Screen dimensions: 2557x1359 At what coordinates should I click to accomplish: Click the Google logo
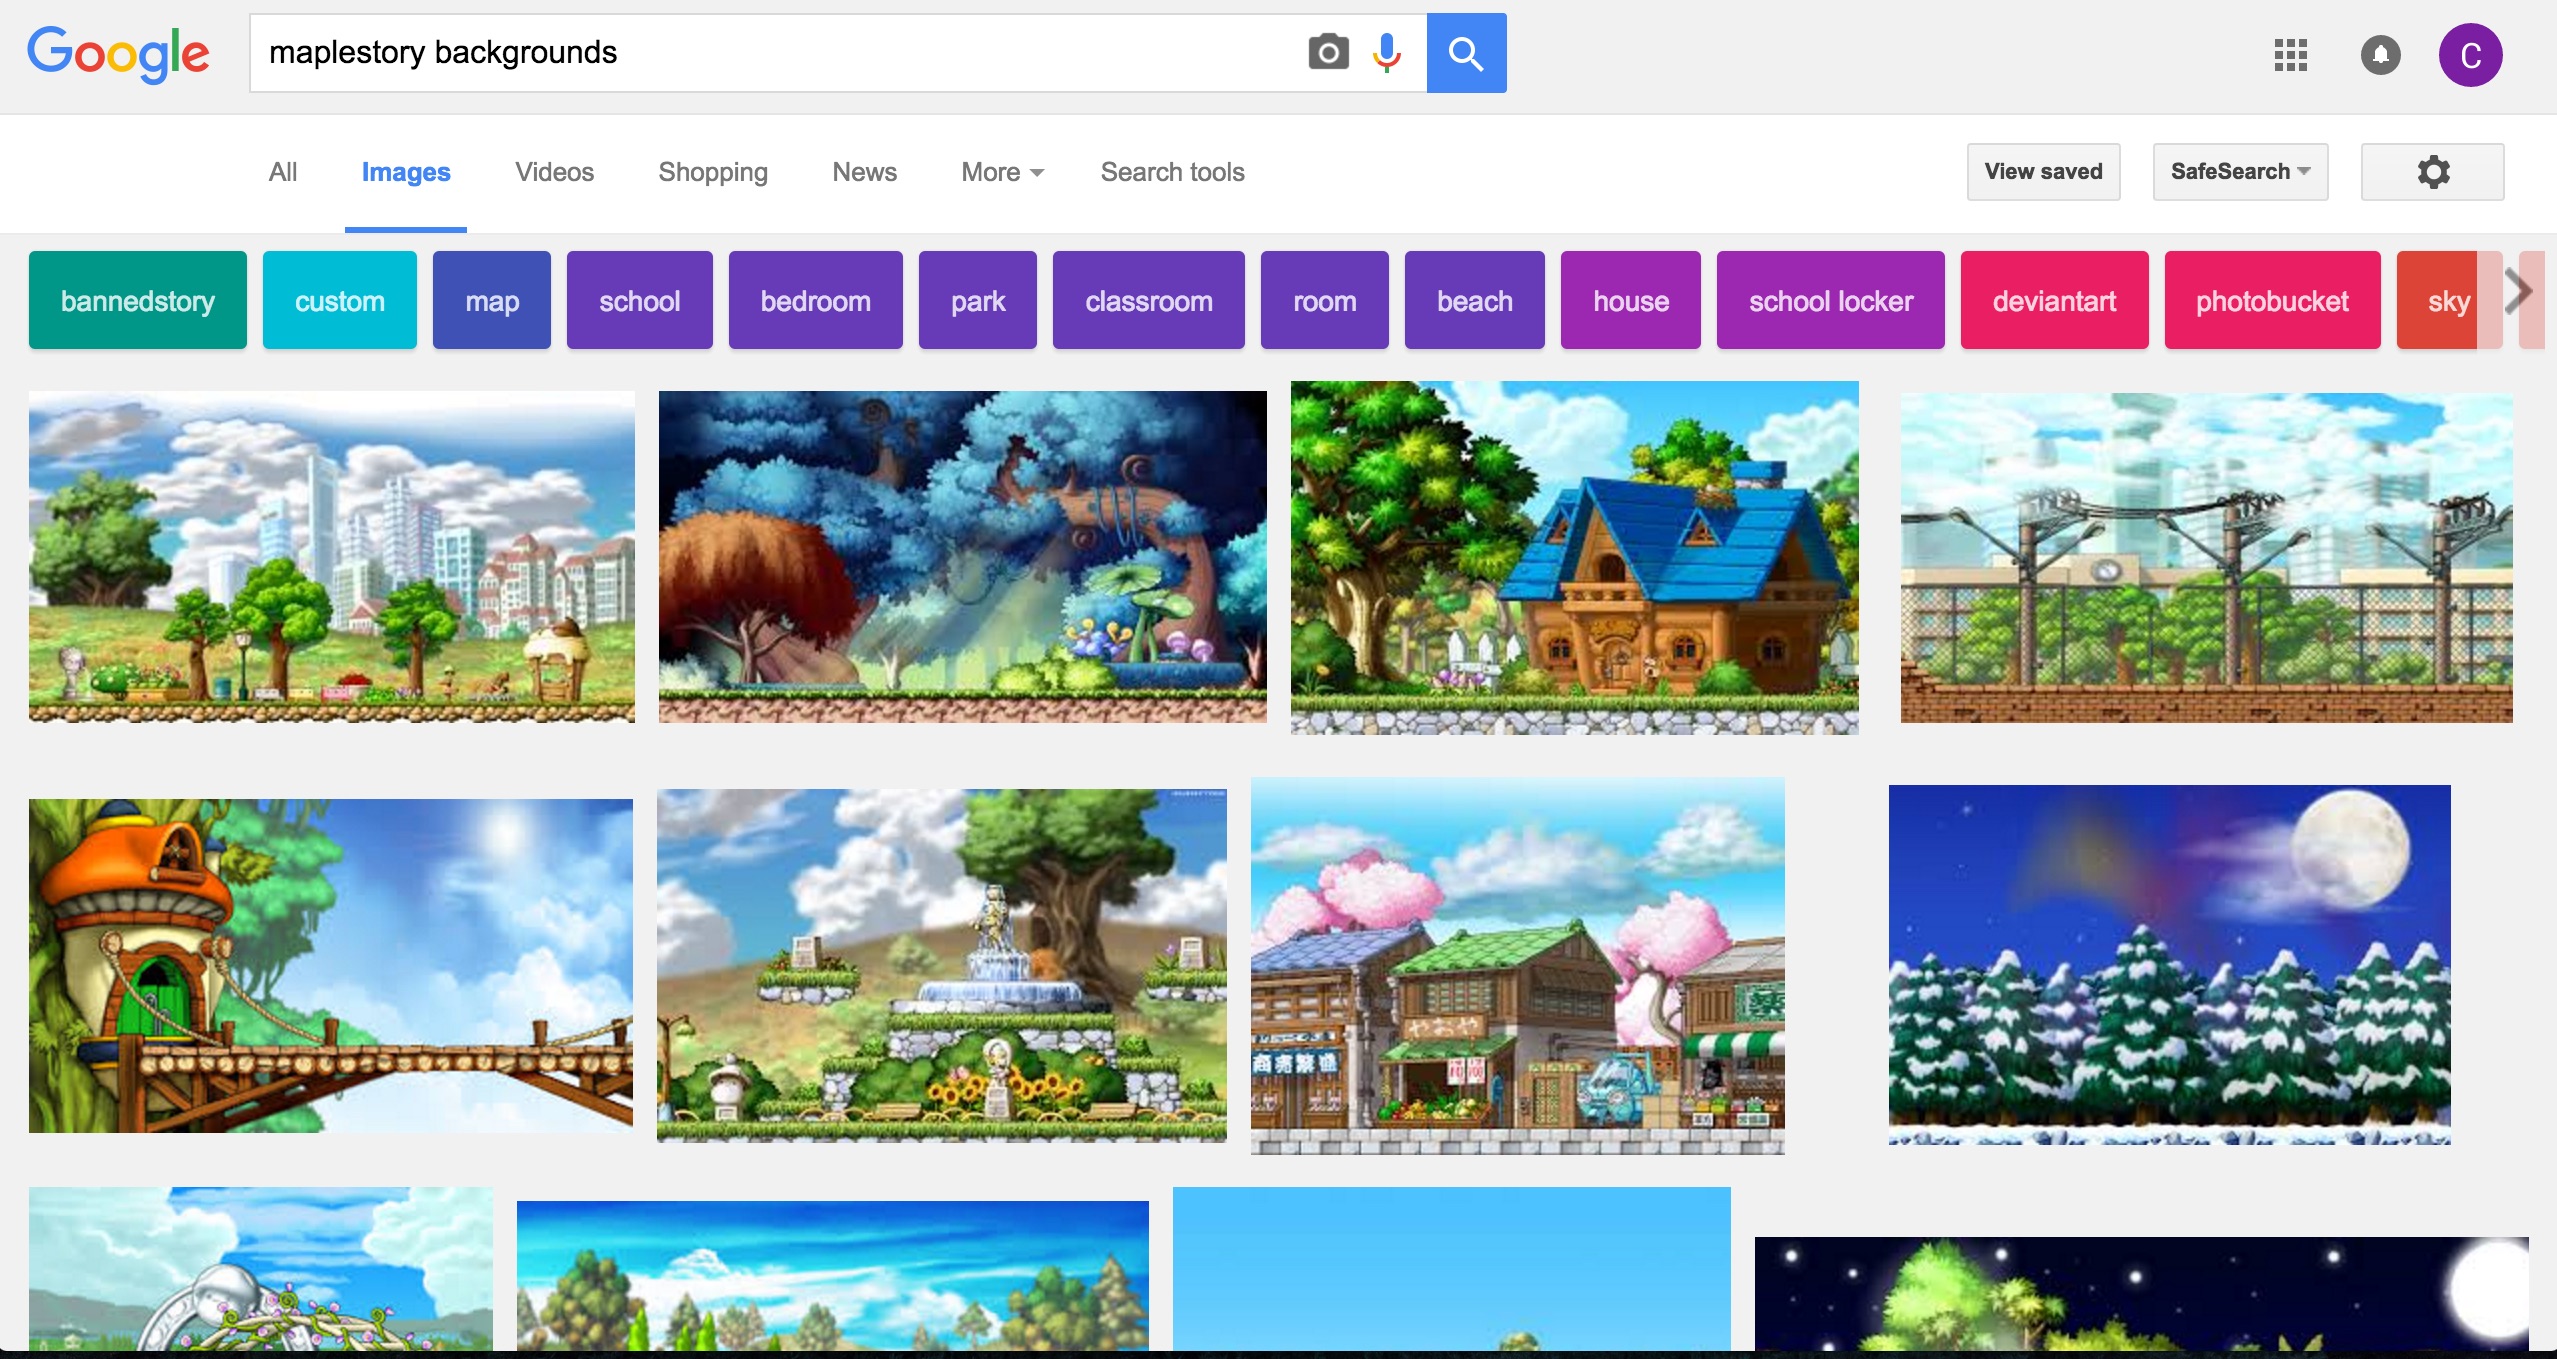[x=118, y=54]
